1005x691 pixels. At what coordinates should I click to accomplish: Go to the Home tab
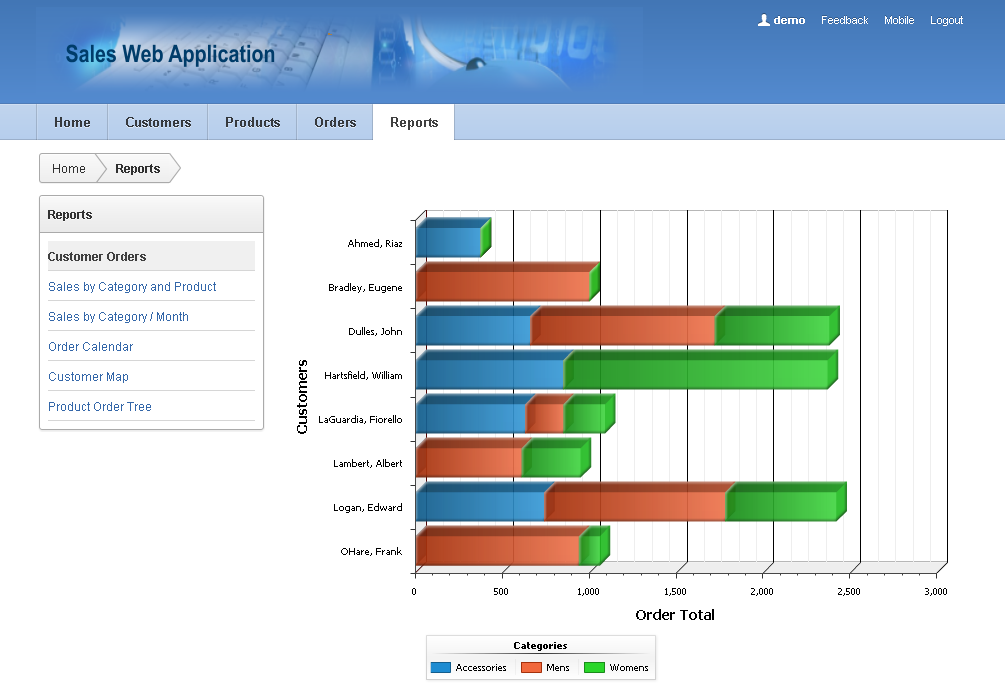pos(72,122)
